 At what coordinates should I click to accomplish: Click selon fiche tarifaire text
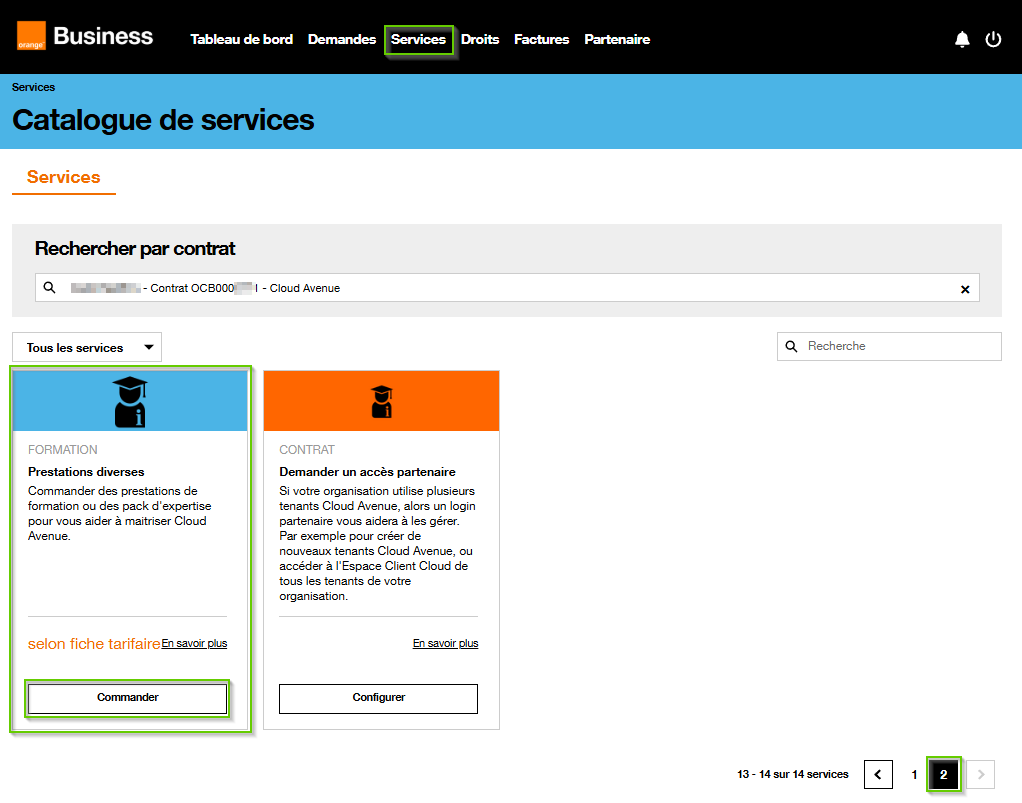click(x=94, y=644)
